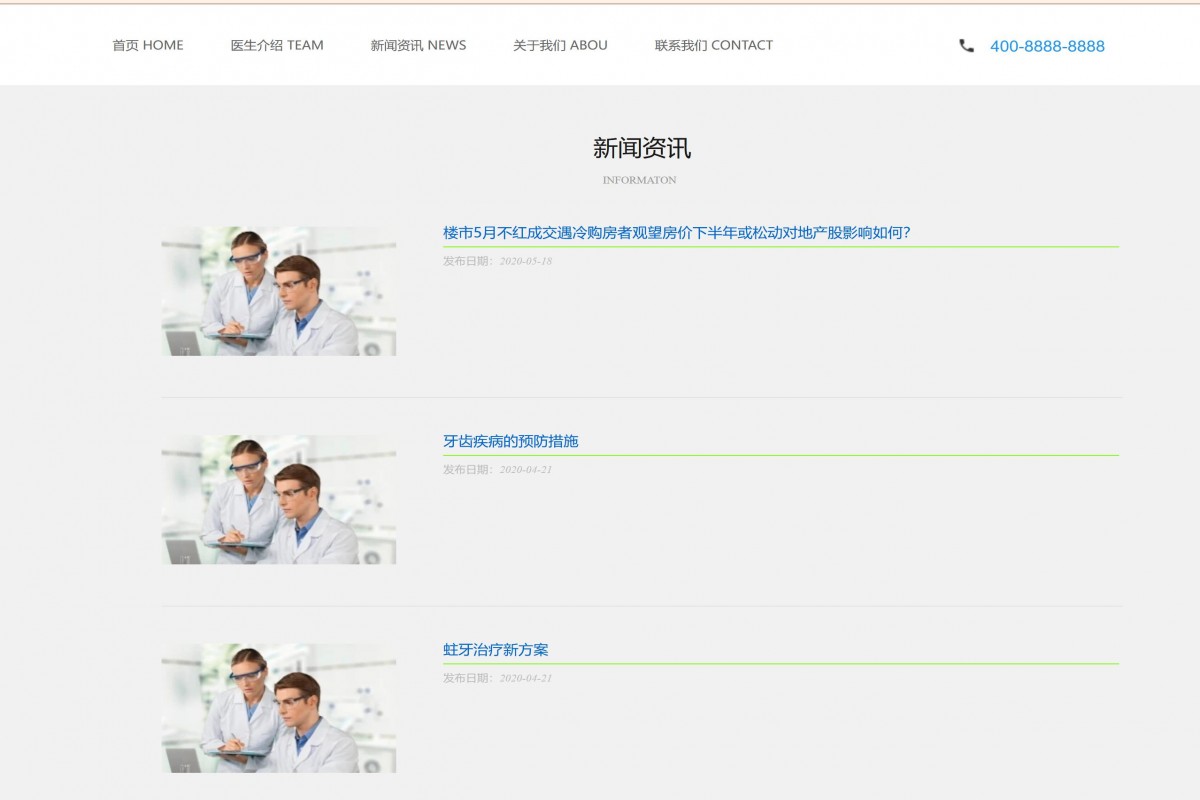Click the first article's dentist photo thumbnail
1200x800 pixels.
click(x=279, y=290)
